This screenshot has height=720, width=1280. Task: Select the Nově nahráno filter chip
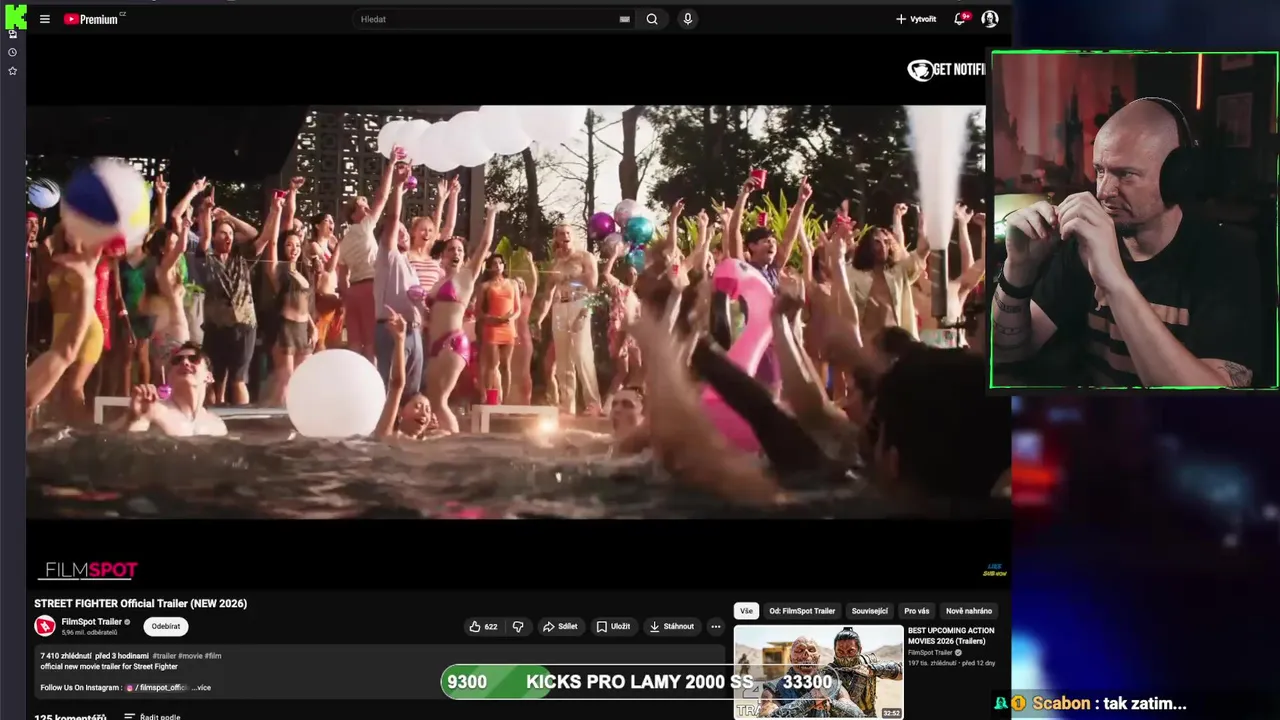point(969,611)
